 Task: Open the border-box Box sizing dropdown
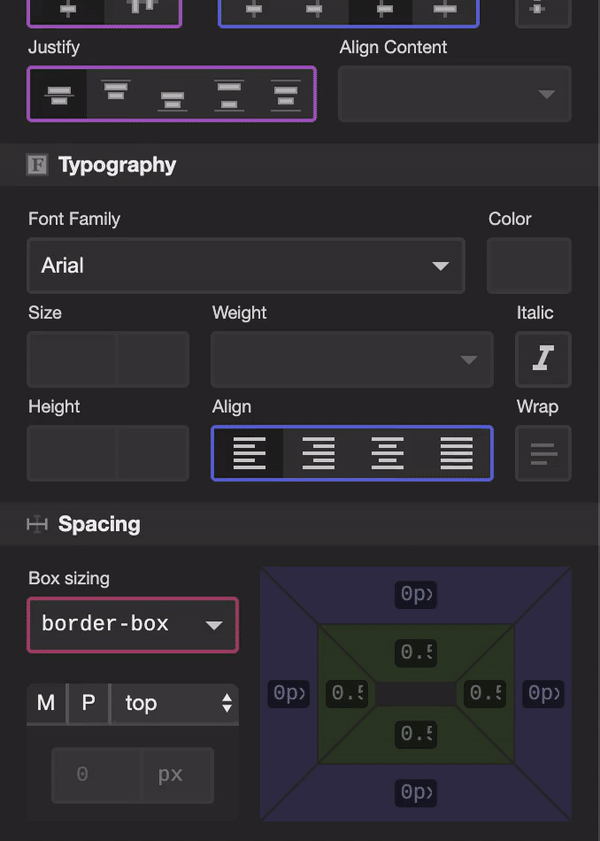(x=132, y=625)
